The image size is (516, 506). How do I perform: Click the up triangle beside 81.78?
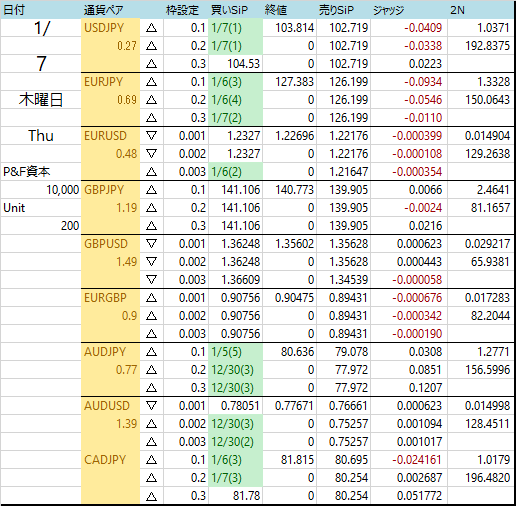tap(151, 496)
